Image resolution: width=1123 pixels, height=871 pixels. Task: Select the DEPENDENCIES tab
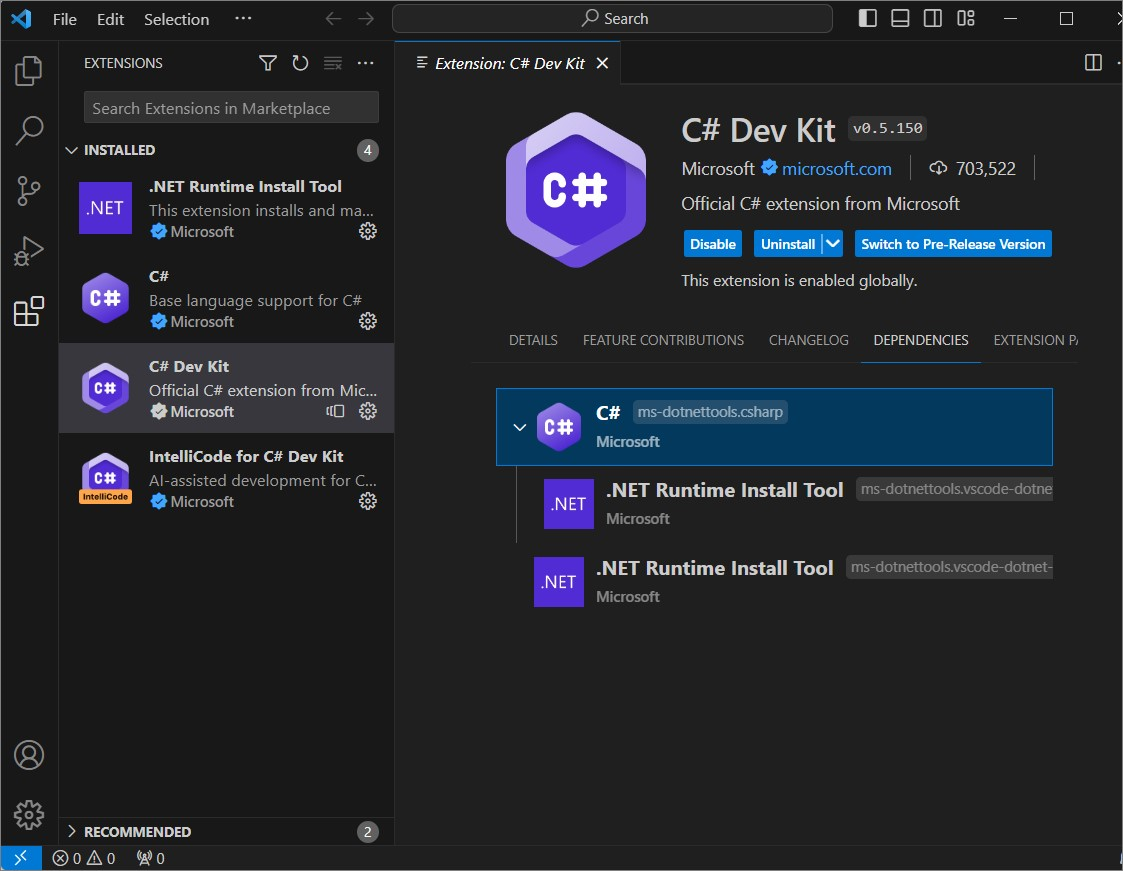click(x=920, y=340)
